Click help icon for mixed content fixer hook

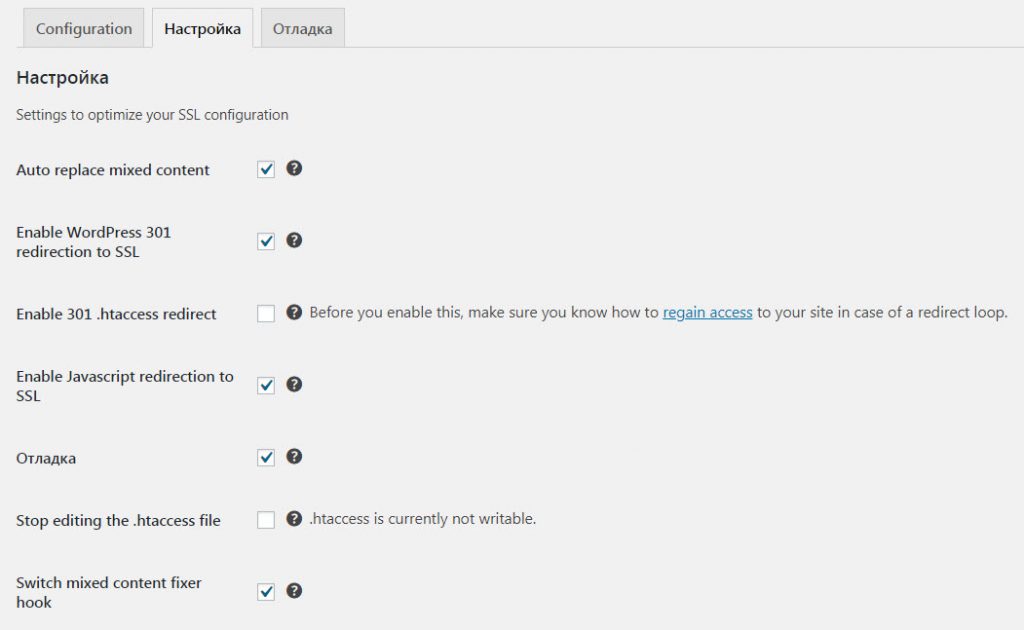(x=294, y=590)
